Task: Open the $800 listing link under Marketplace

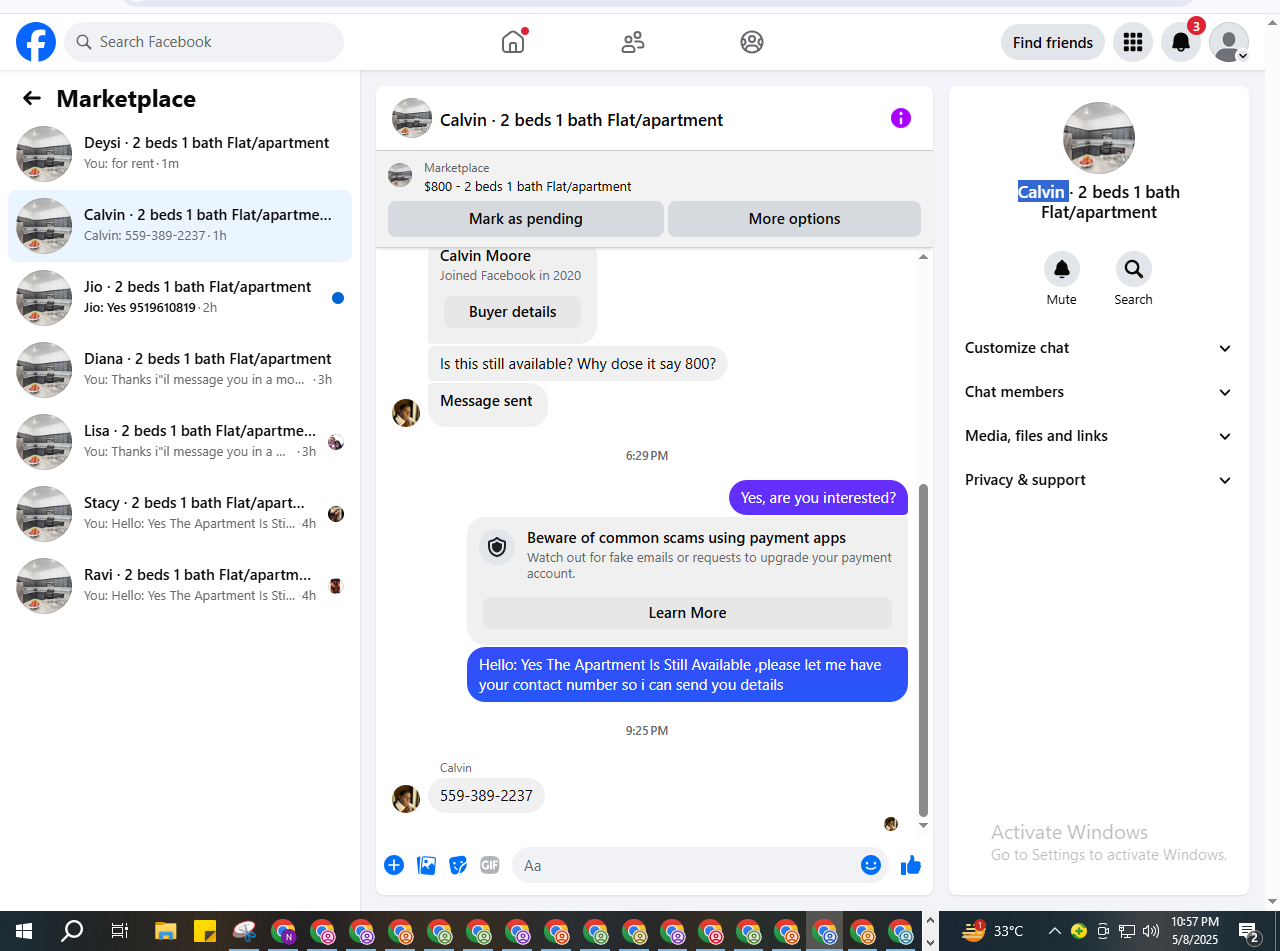Action: (528, 186)
